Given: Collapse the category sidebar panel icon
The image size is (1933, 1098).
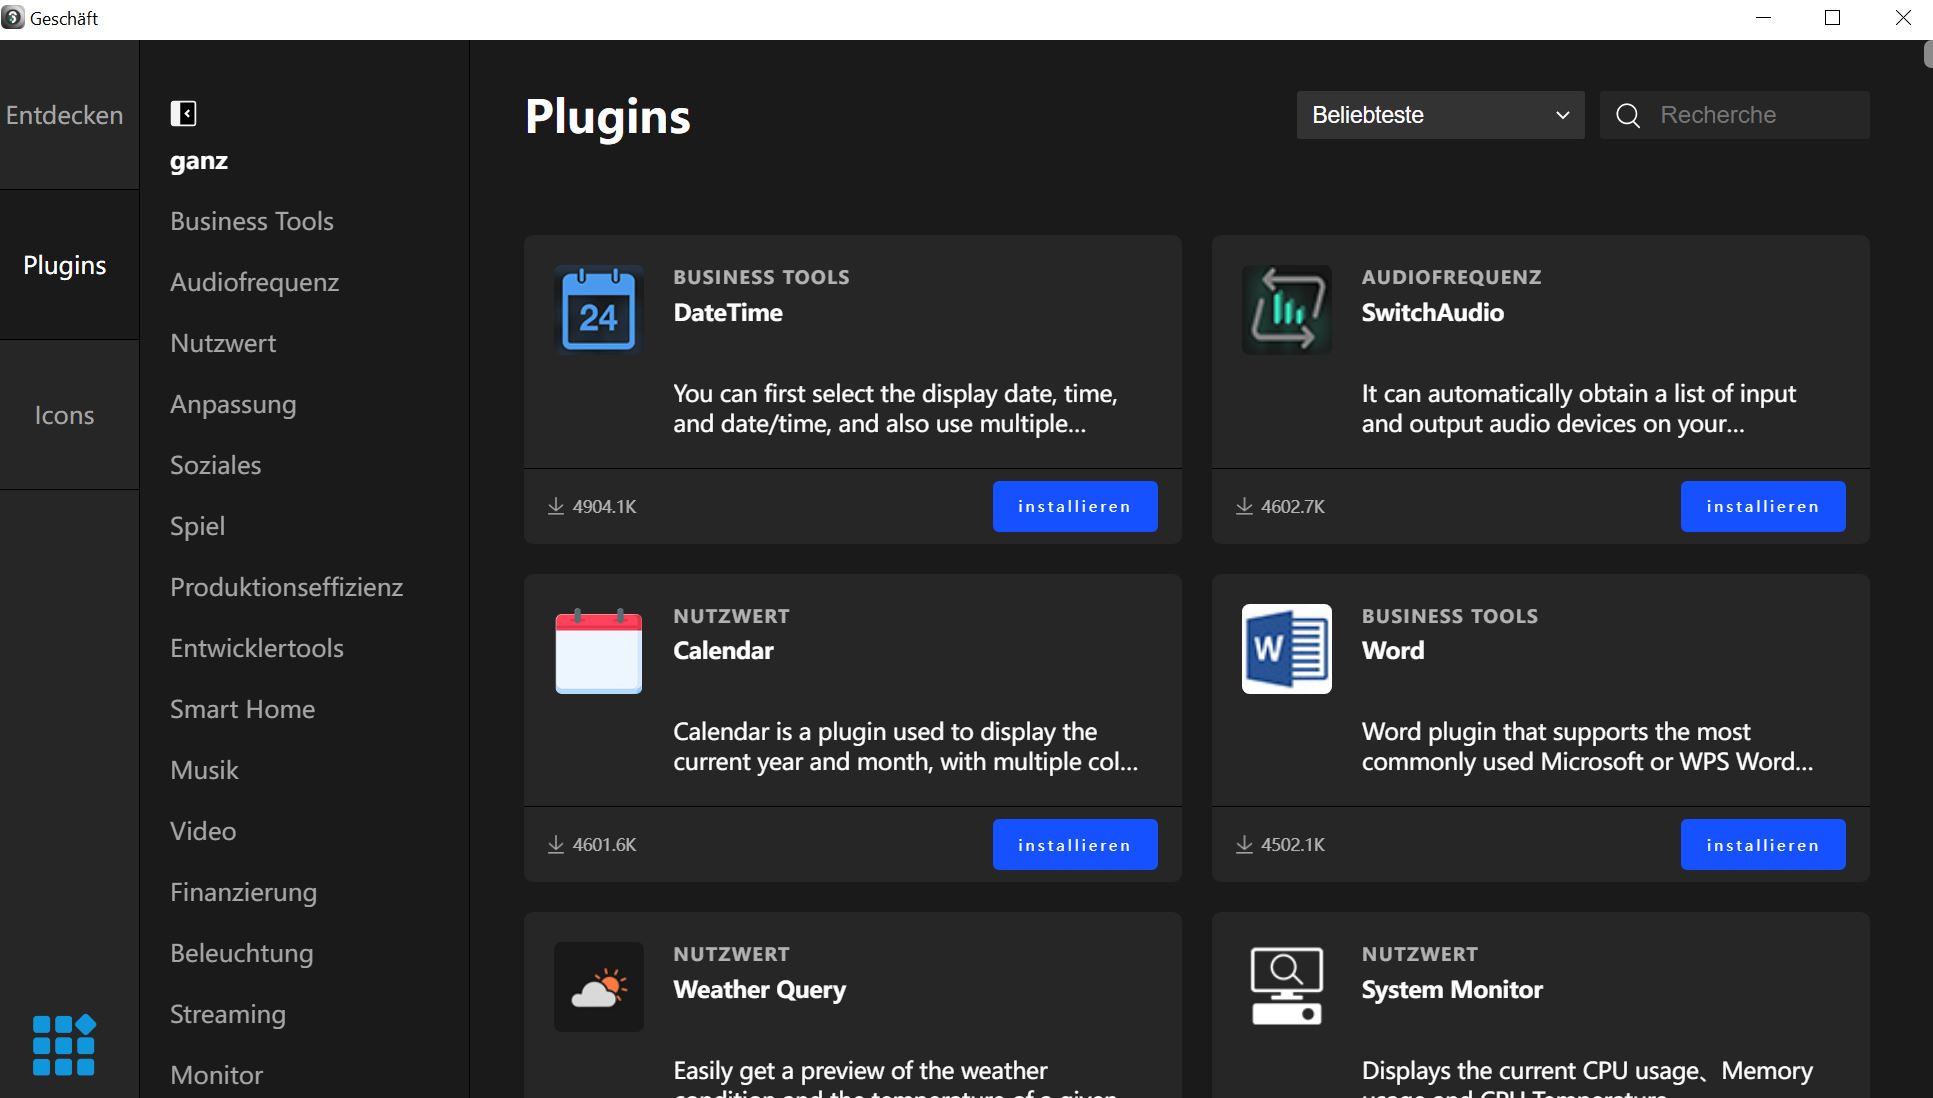Looking at the screenshot, I should 183,114.
